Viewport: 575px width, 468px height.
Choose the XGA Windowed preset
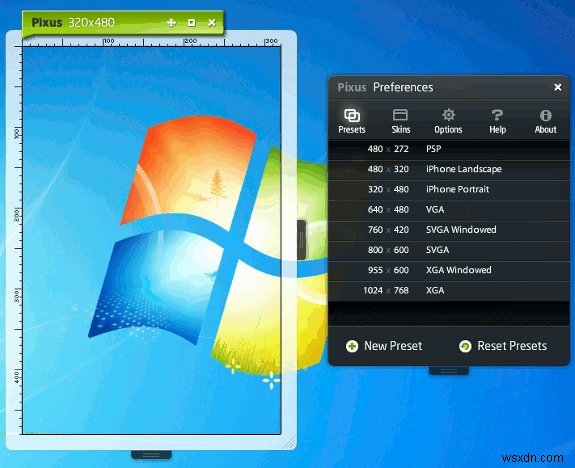tap(449, 270)
